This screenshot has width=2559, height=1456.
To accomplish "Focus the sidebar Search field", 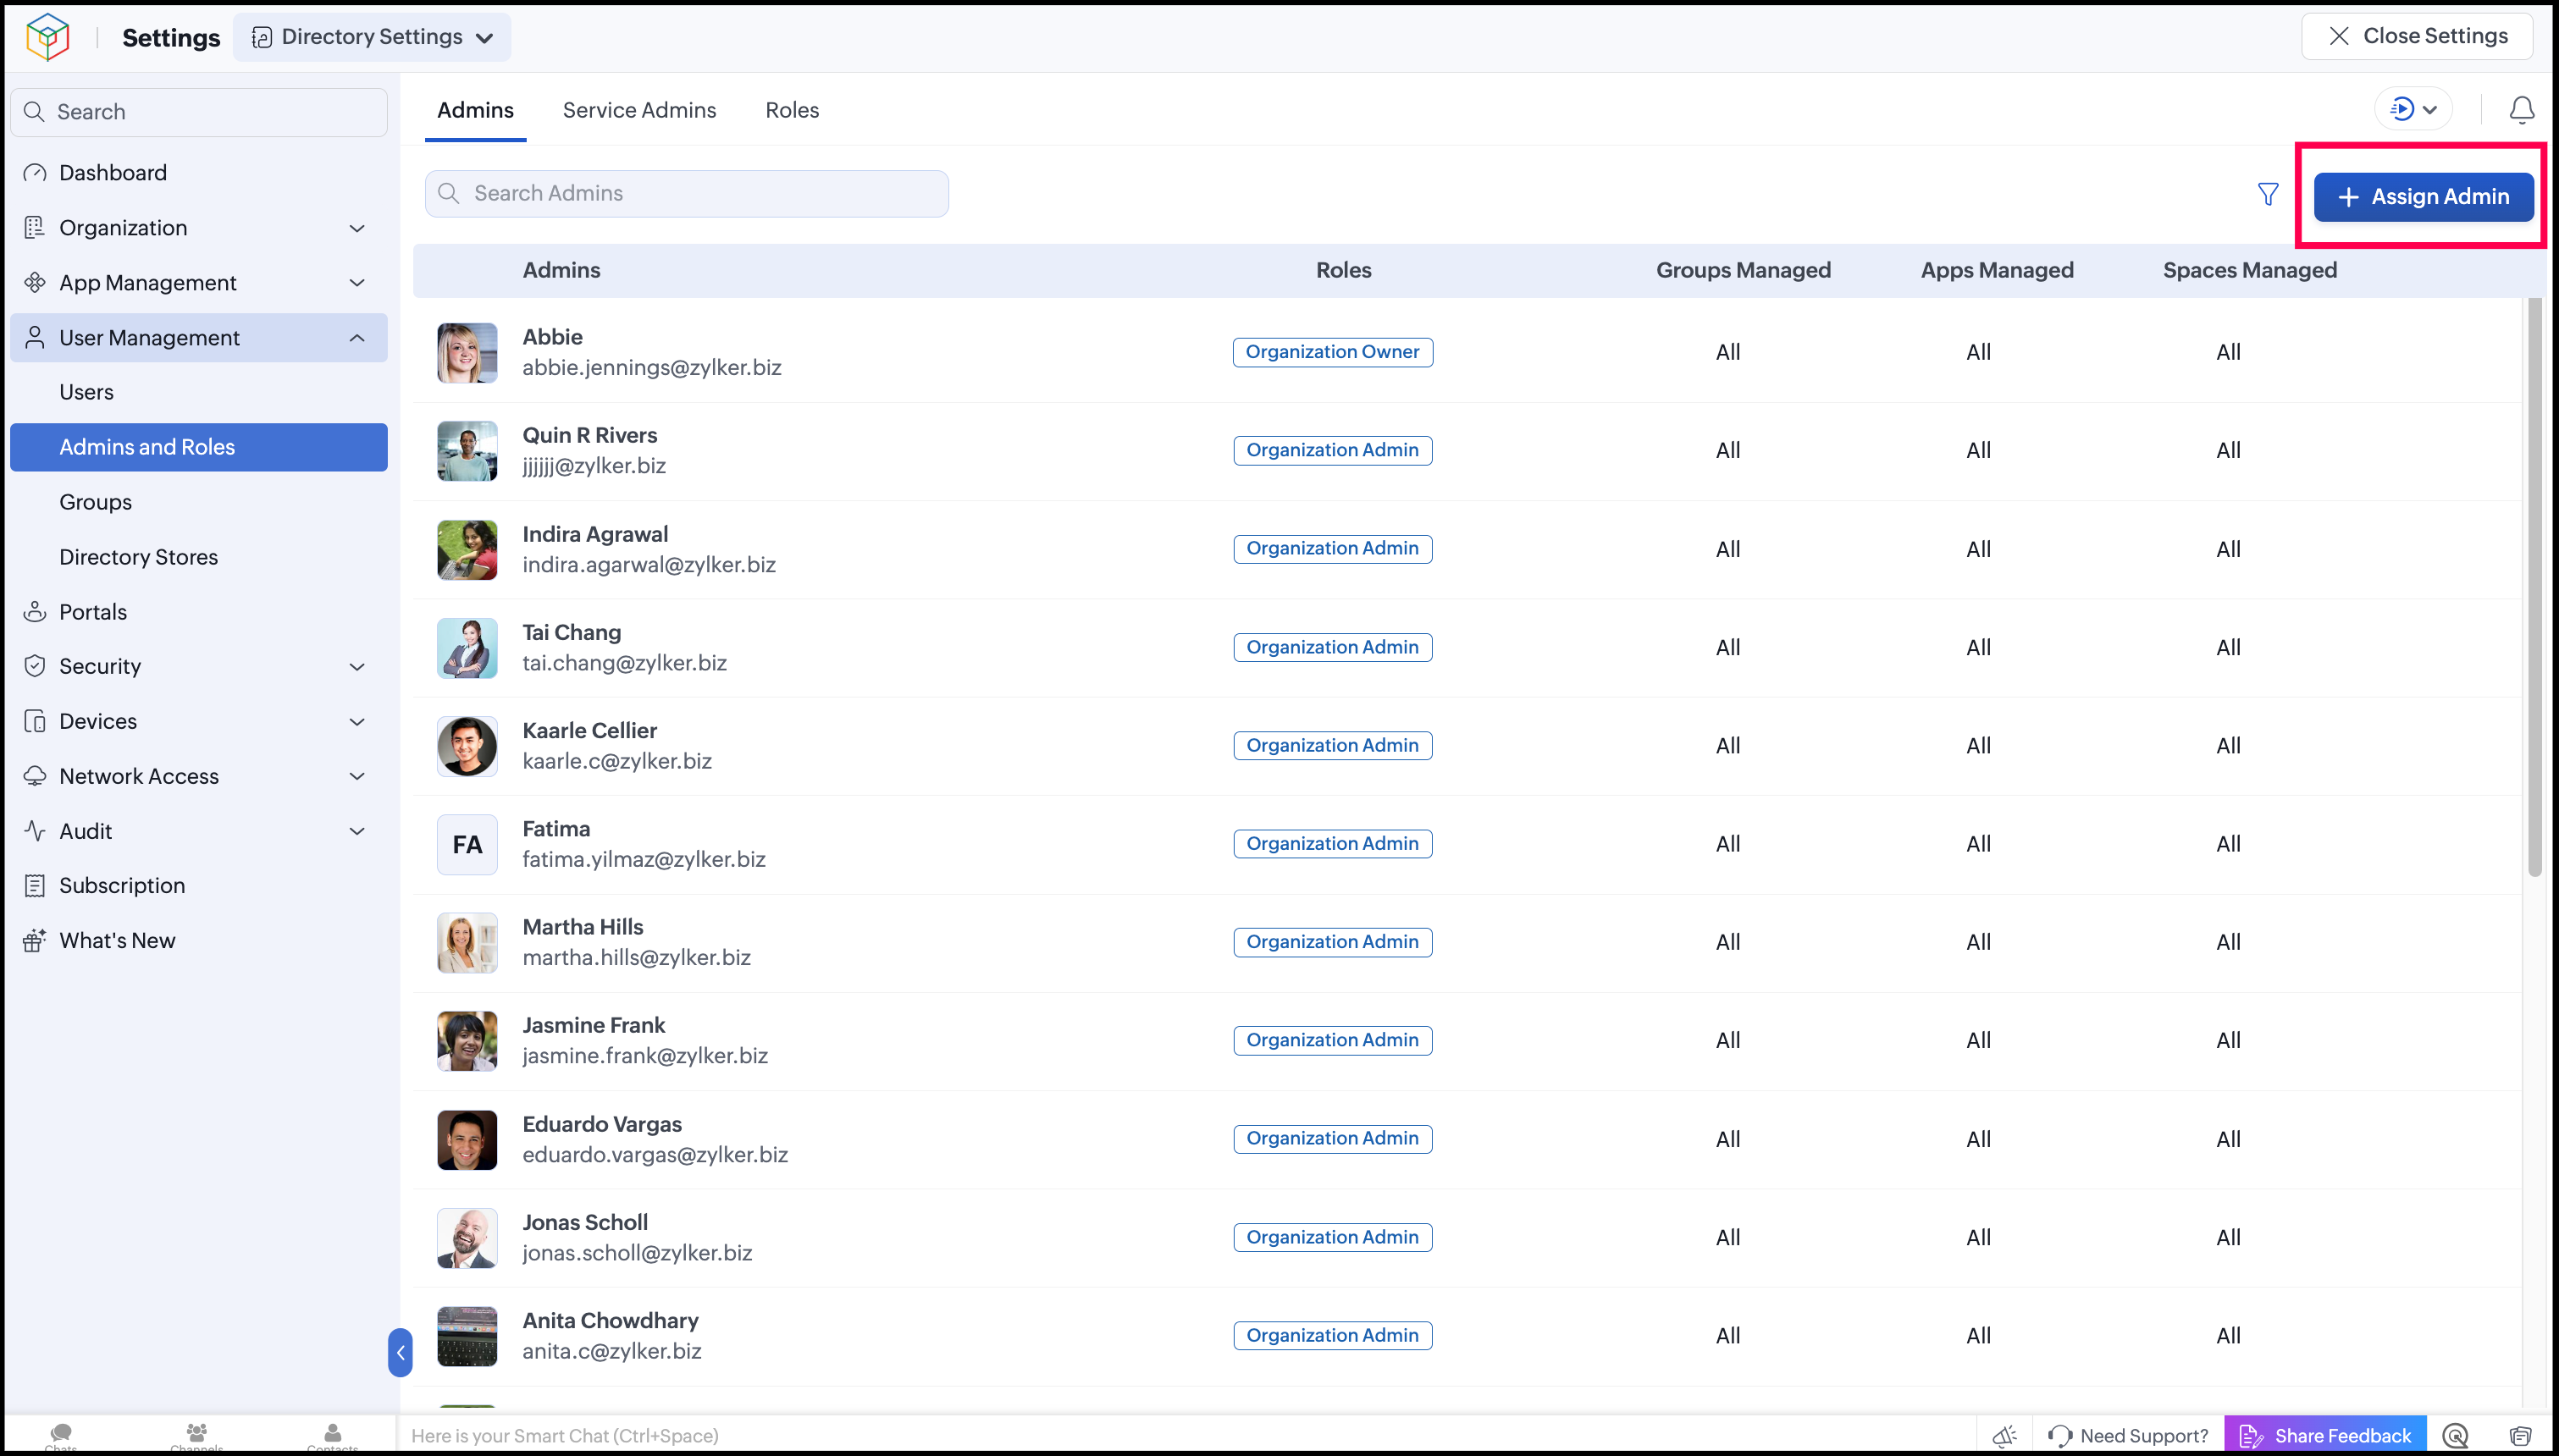I will (x=199, y=112).
